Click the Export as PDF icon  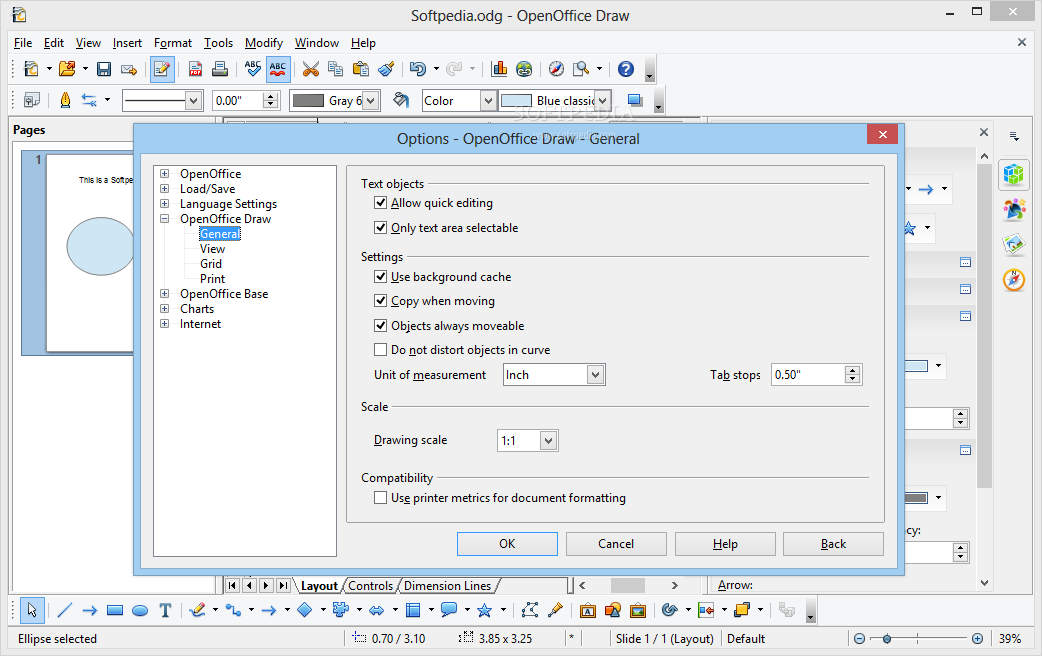(x=195, y=69)
